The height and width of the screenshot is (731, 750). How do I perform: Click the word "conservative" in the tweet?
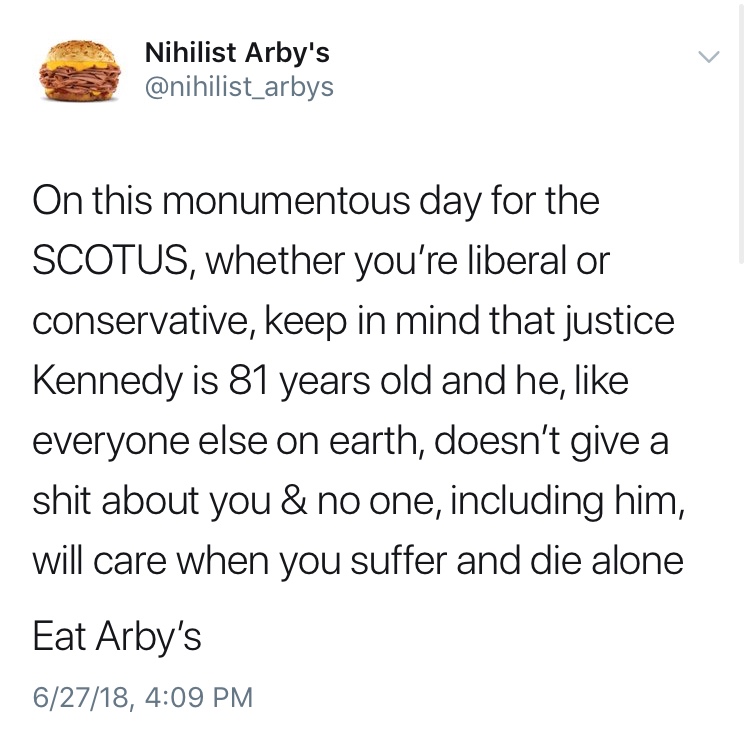click(x=137, y=322)
